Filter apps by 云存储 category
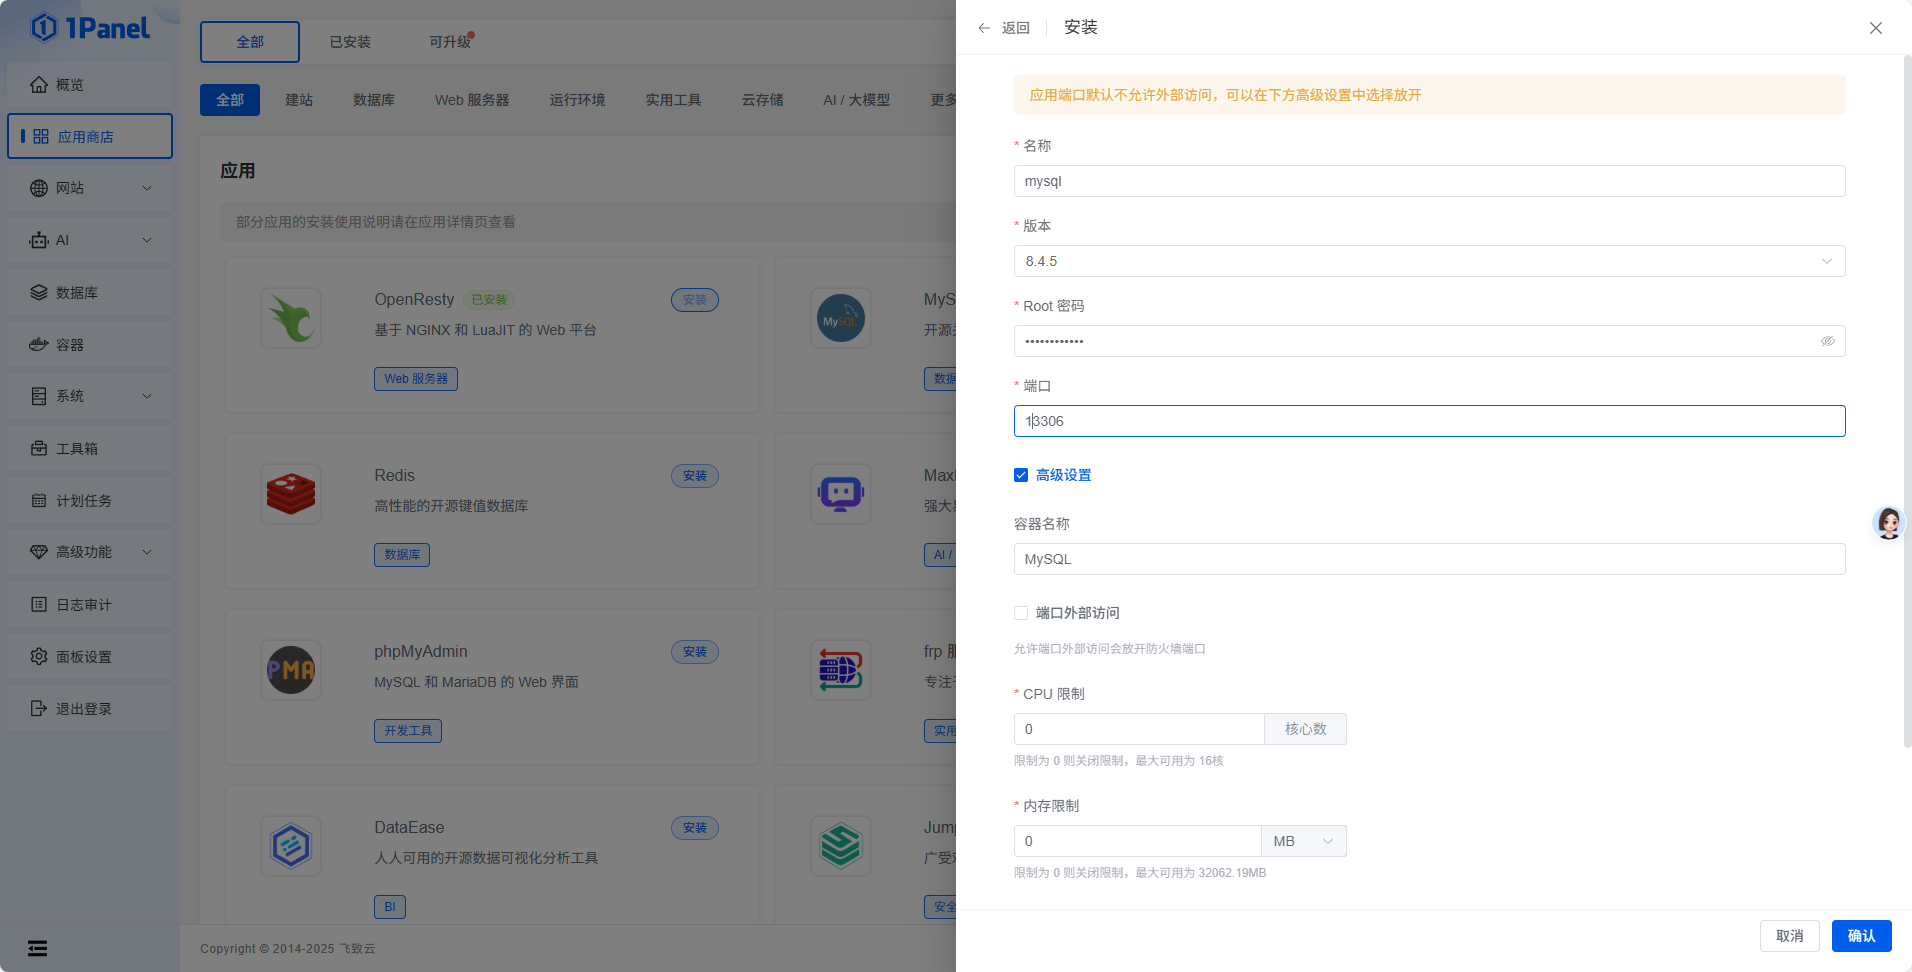 point(762,100)
